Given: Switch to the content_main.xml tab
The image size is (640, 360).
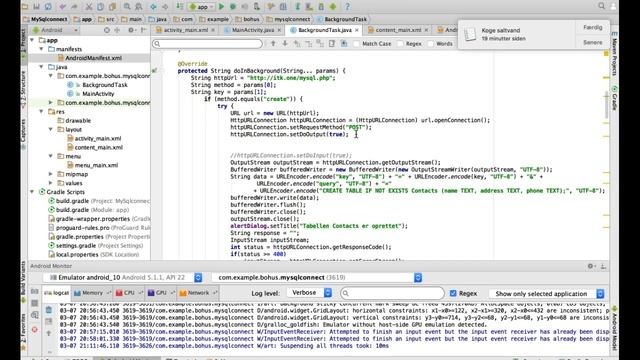Looking at the screenshot, I should coord(398,30).
